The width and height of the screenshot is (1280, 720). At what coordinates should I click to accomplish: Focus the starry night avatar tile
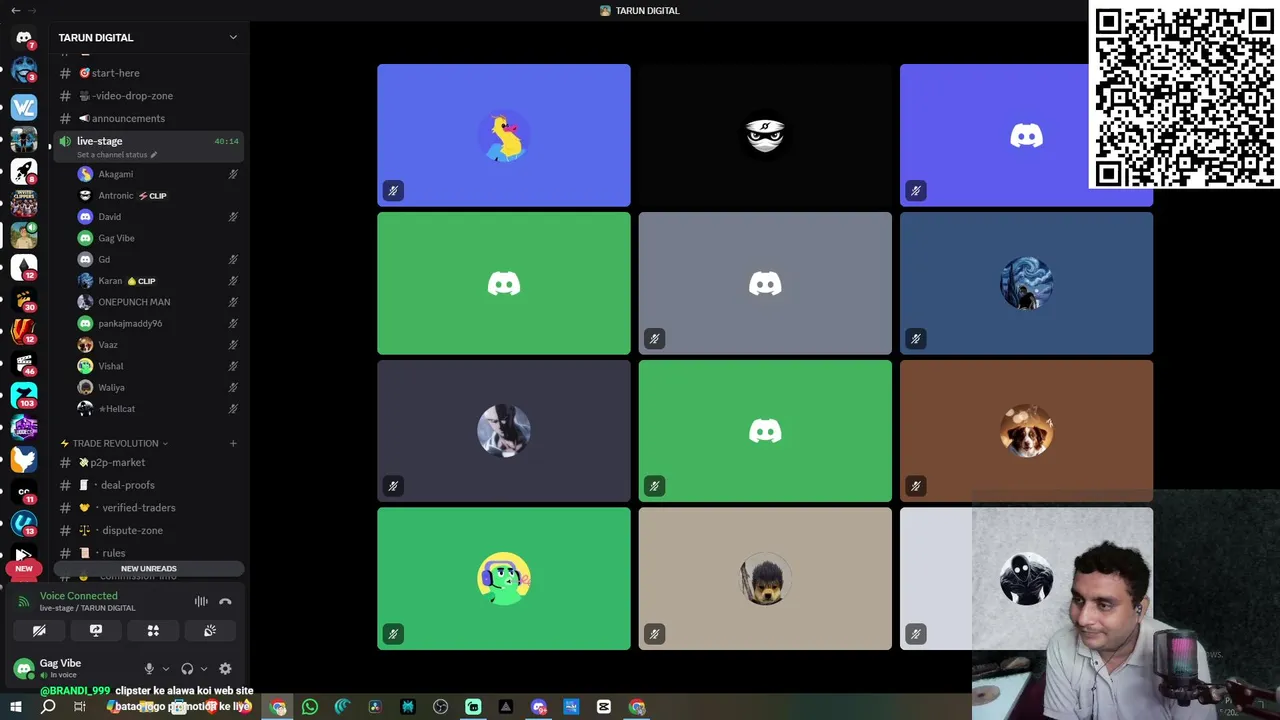(x=1026, y=283)
